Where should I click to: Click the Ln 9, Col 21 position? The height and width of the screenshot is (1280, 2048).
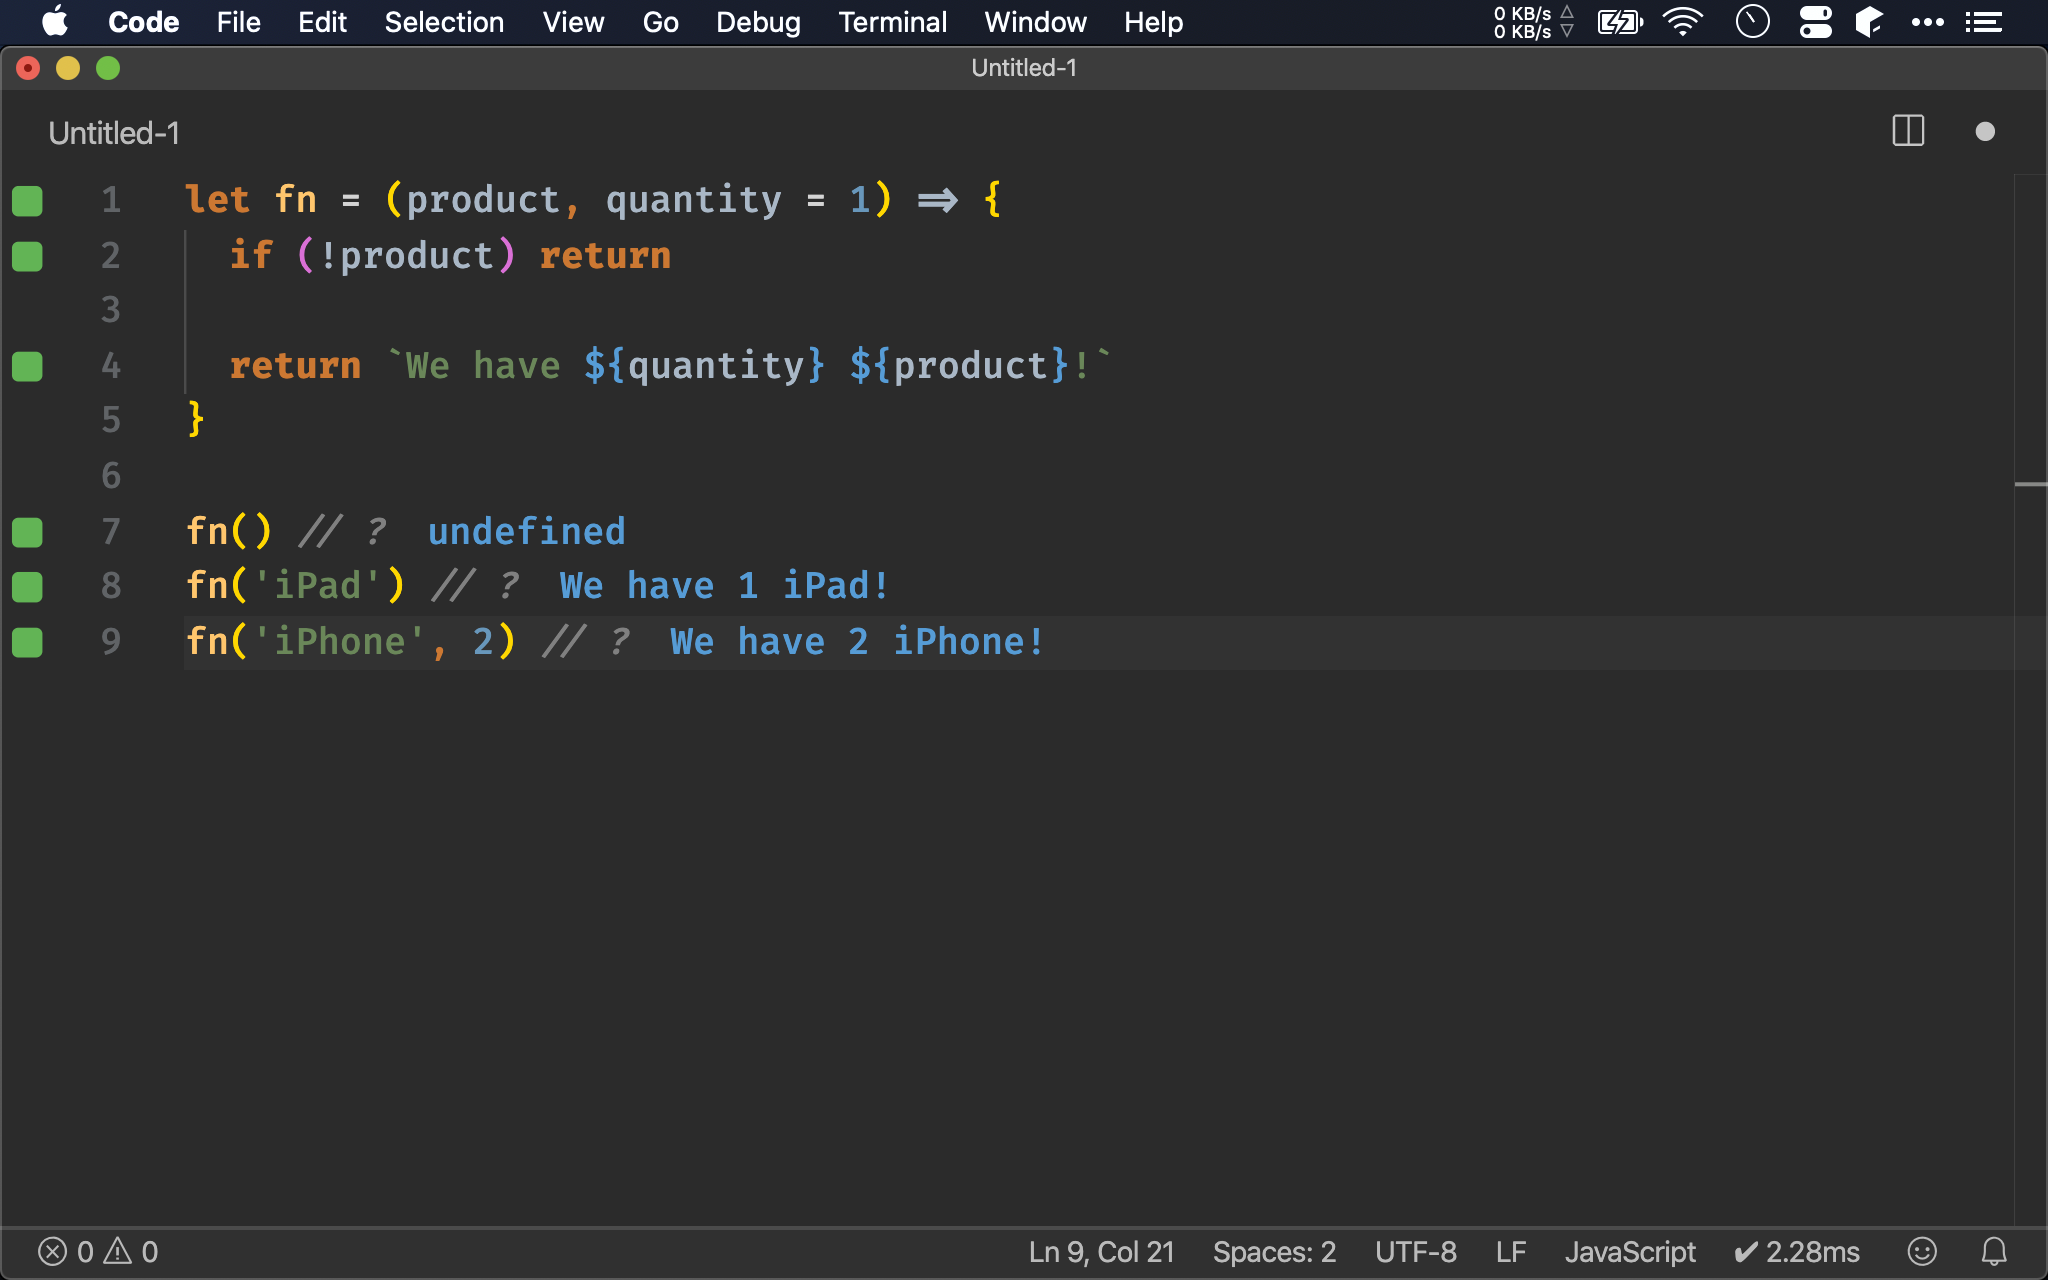click(x=1101, y=1252)
